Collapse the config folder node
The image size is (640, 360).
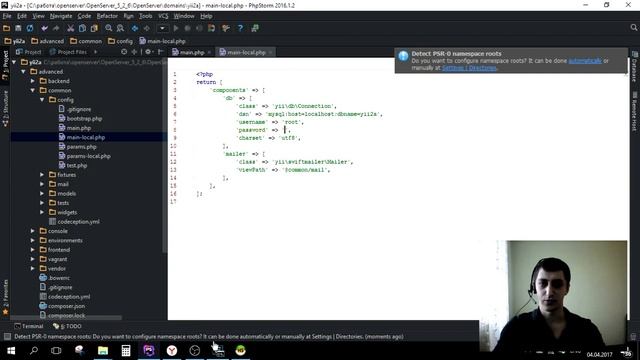(42, 100)
